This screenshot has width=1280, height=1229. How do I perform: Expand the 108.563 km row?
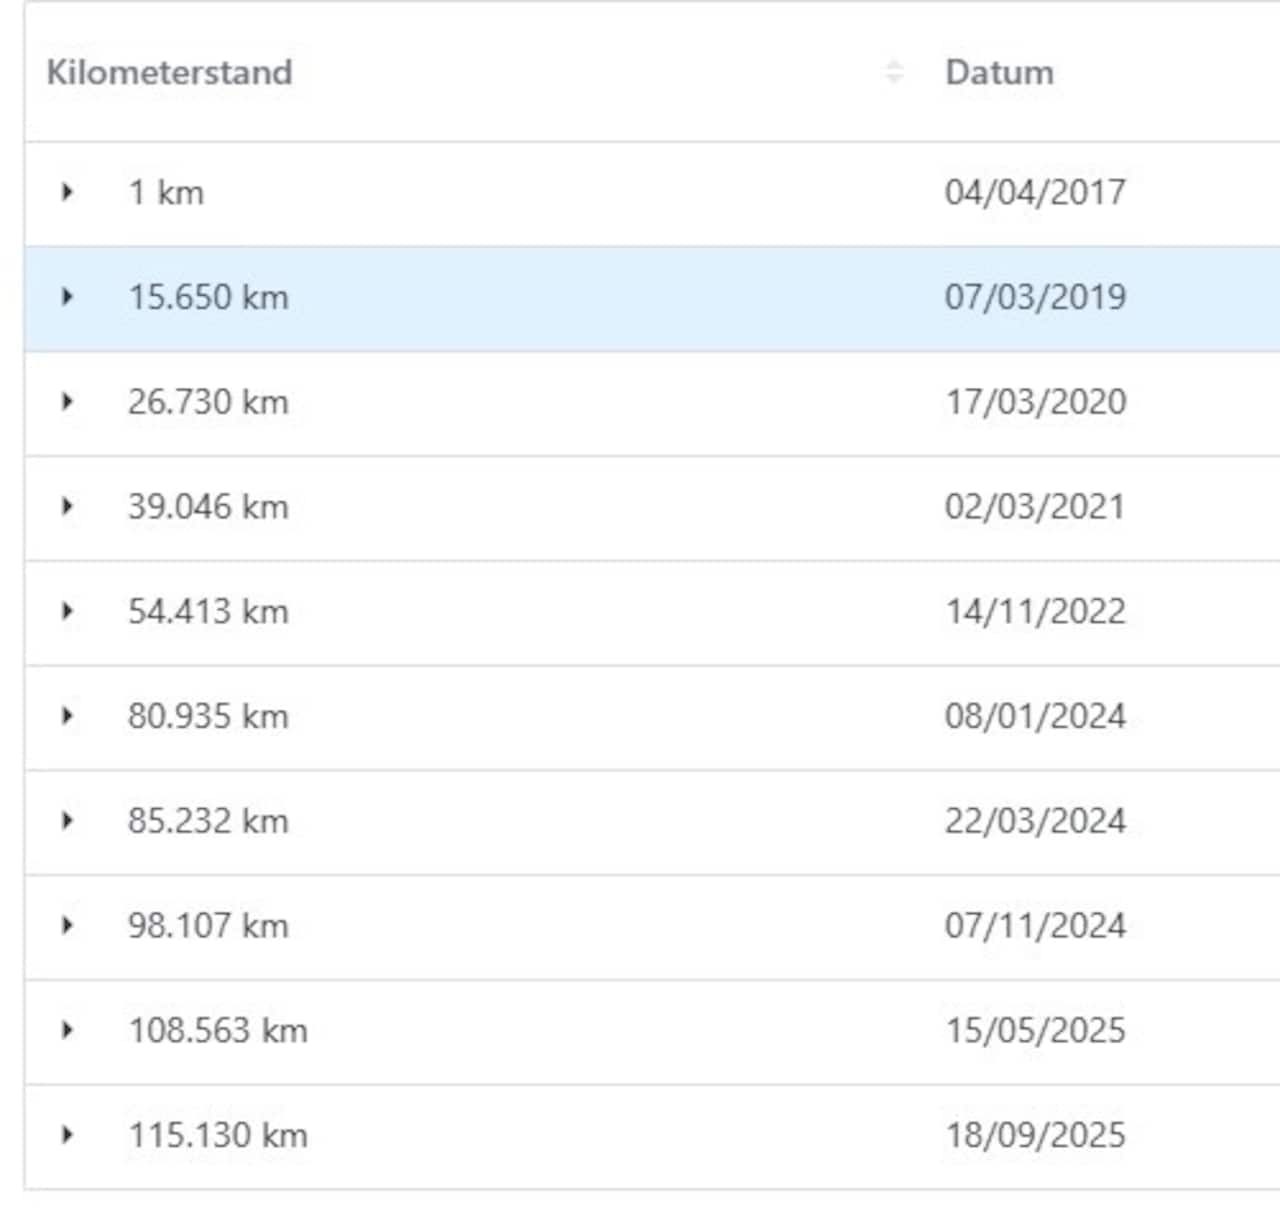pos(67,1030)
